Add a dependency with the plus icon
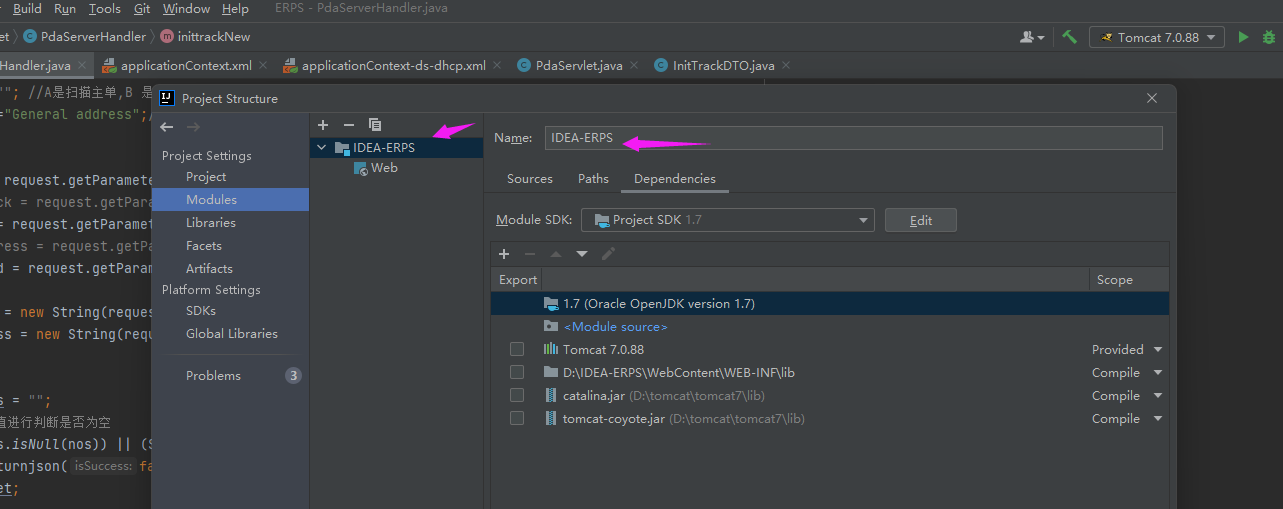1283x509 pixels. 504,254
